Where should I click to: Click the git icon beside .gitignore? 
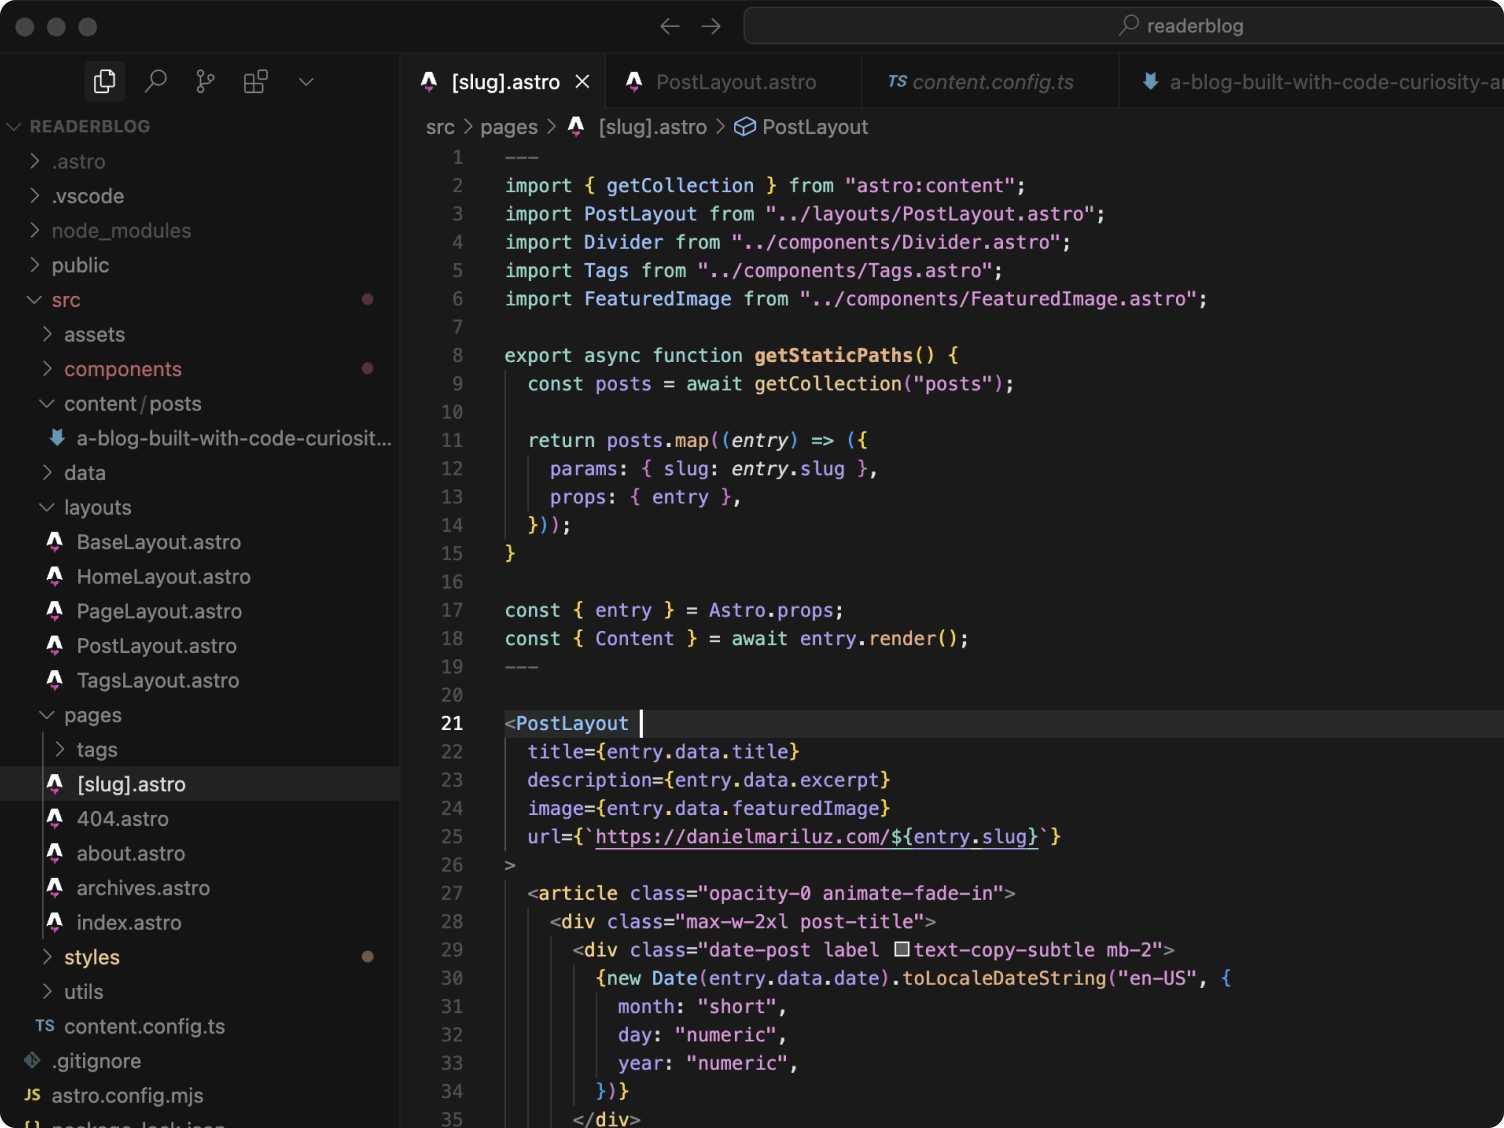pyautogui.click(x=32, y=1060)
